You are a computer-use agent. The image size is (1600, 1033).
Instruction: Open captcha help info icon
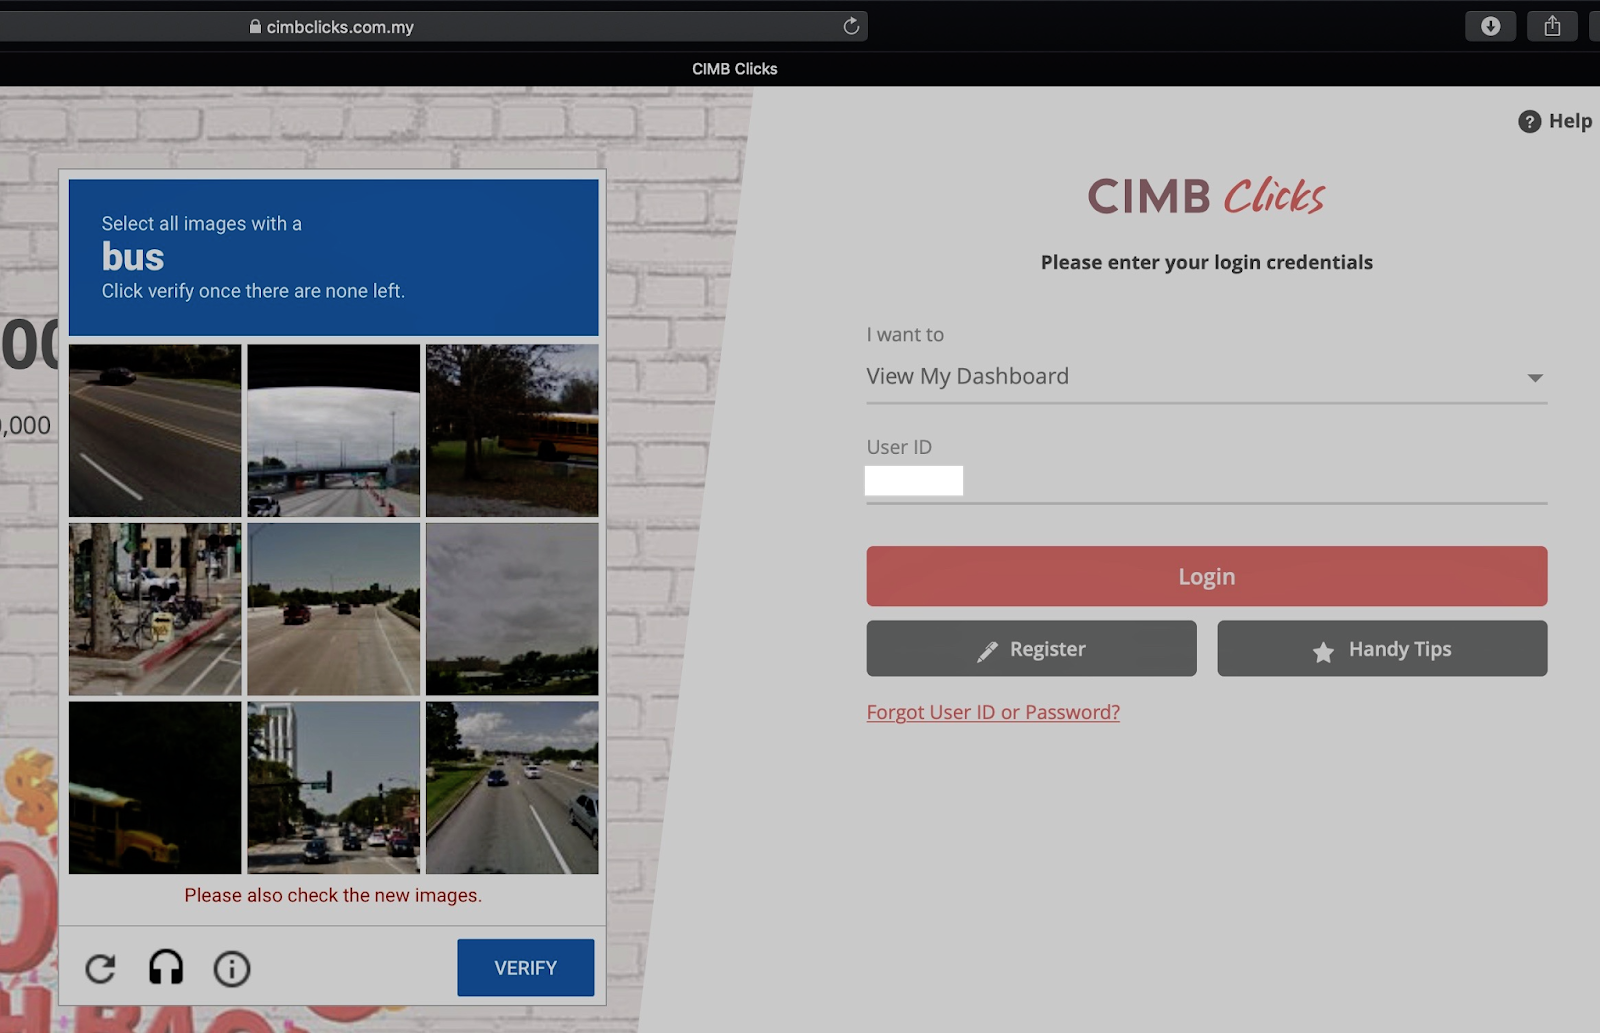pos(232,968)
